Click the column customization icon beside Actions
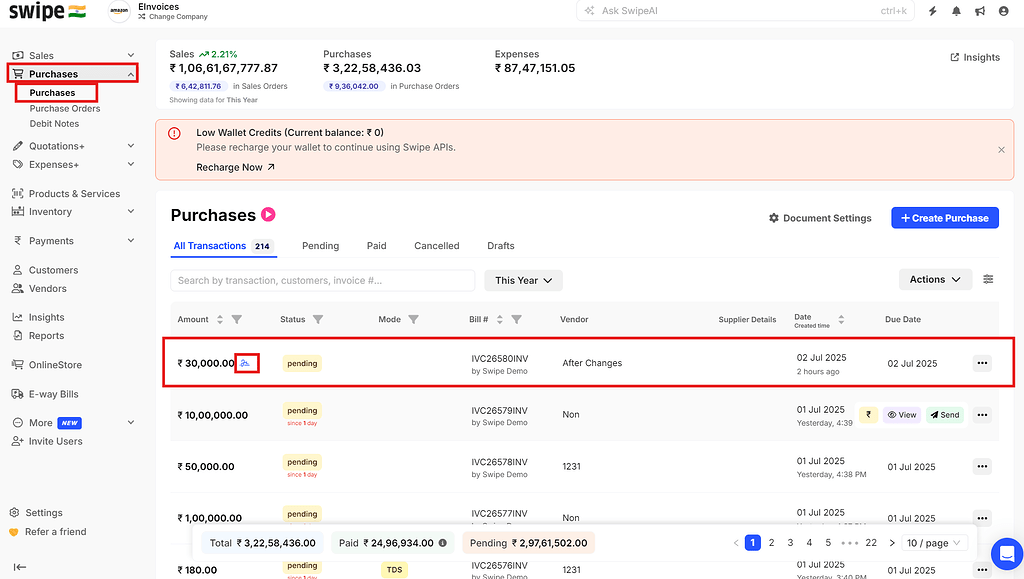1024x579 pixels. coord(988,279)
